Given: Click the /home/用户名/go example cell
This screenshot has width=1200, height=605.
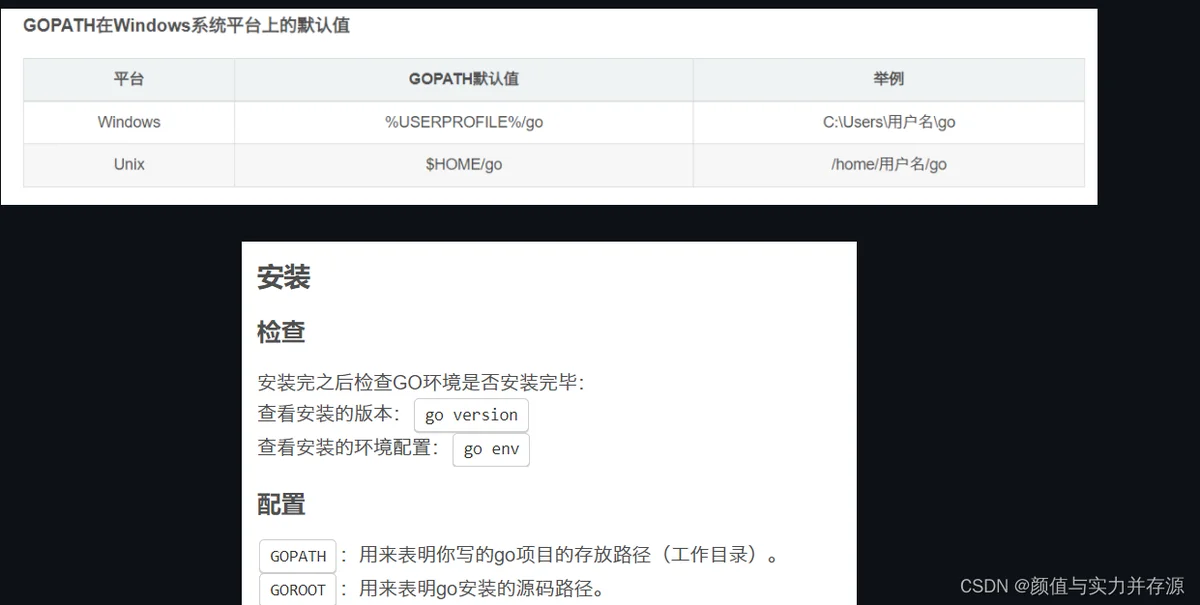Looking at the screenshot, I should tap(889, 165).
